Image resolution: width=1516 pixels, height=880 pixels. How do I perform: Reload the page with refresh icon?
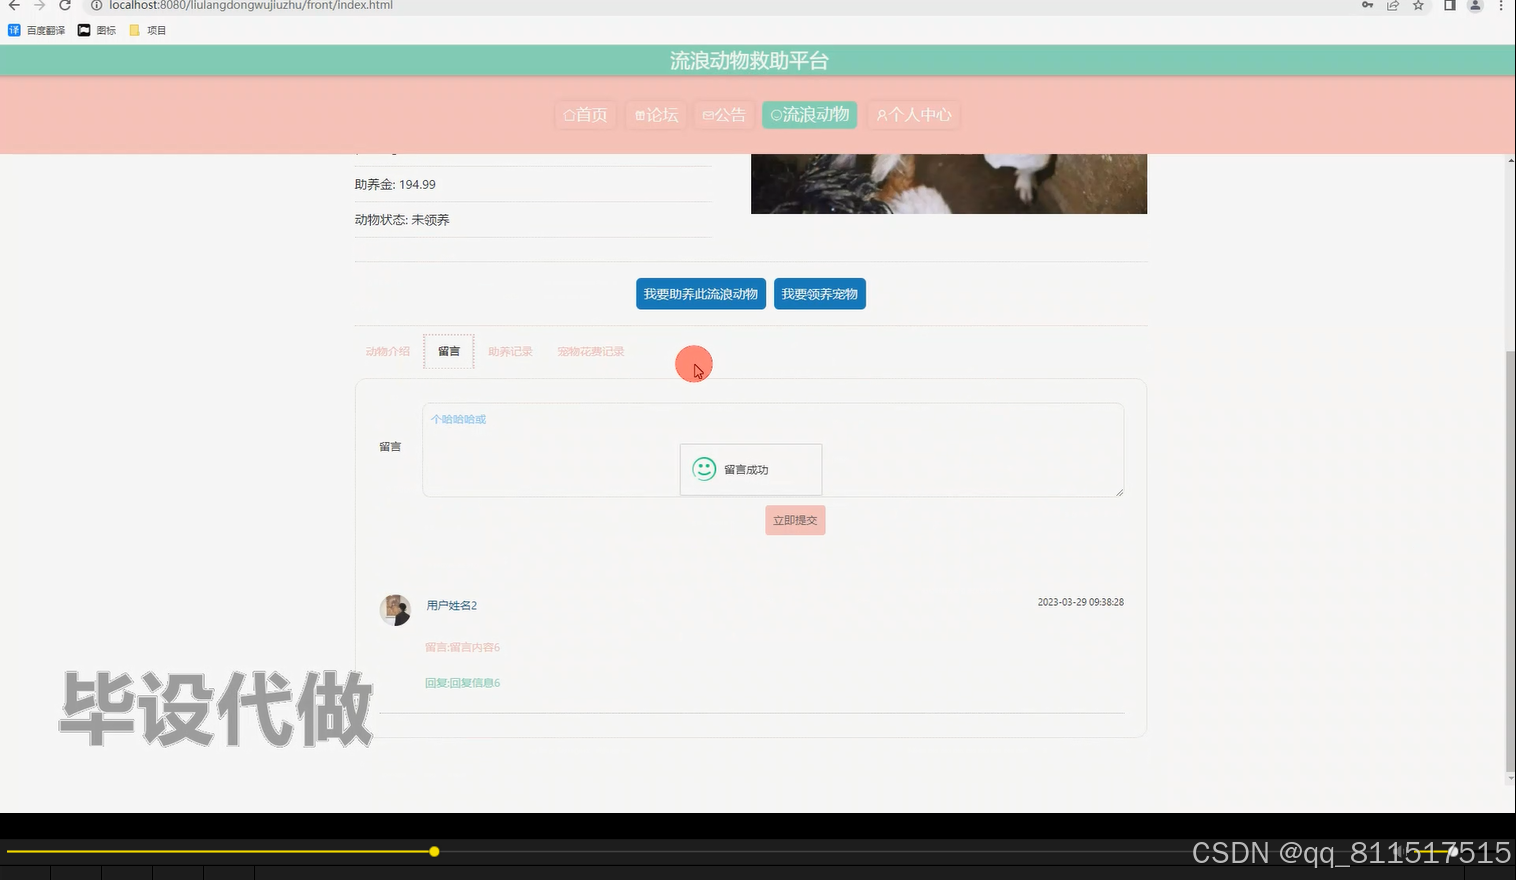tap(65, 5)
